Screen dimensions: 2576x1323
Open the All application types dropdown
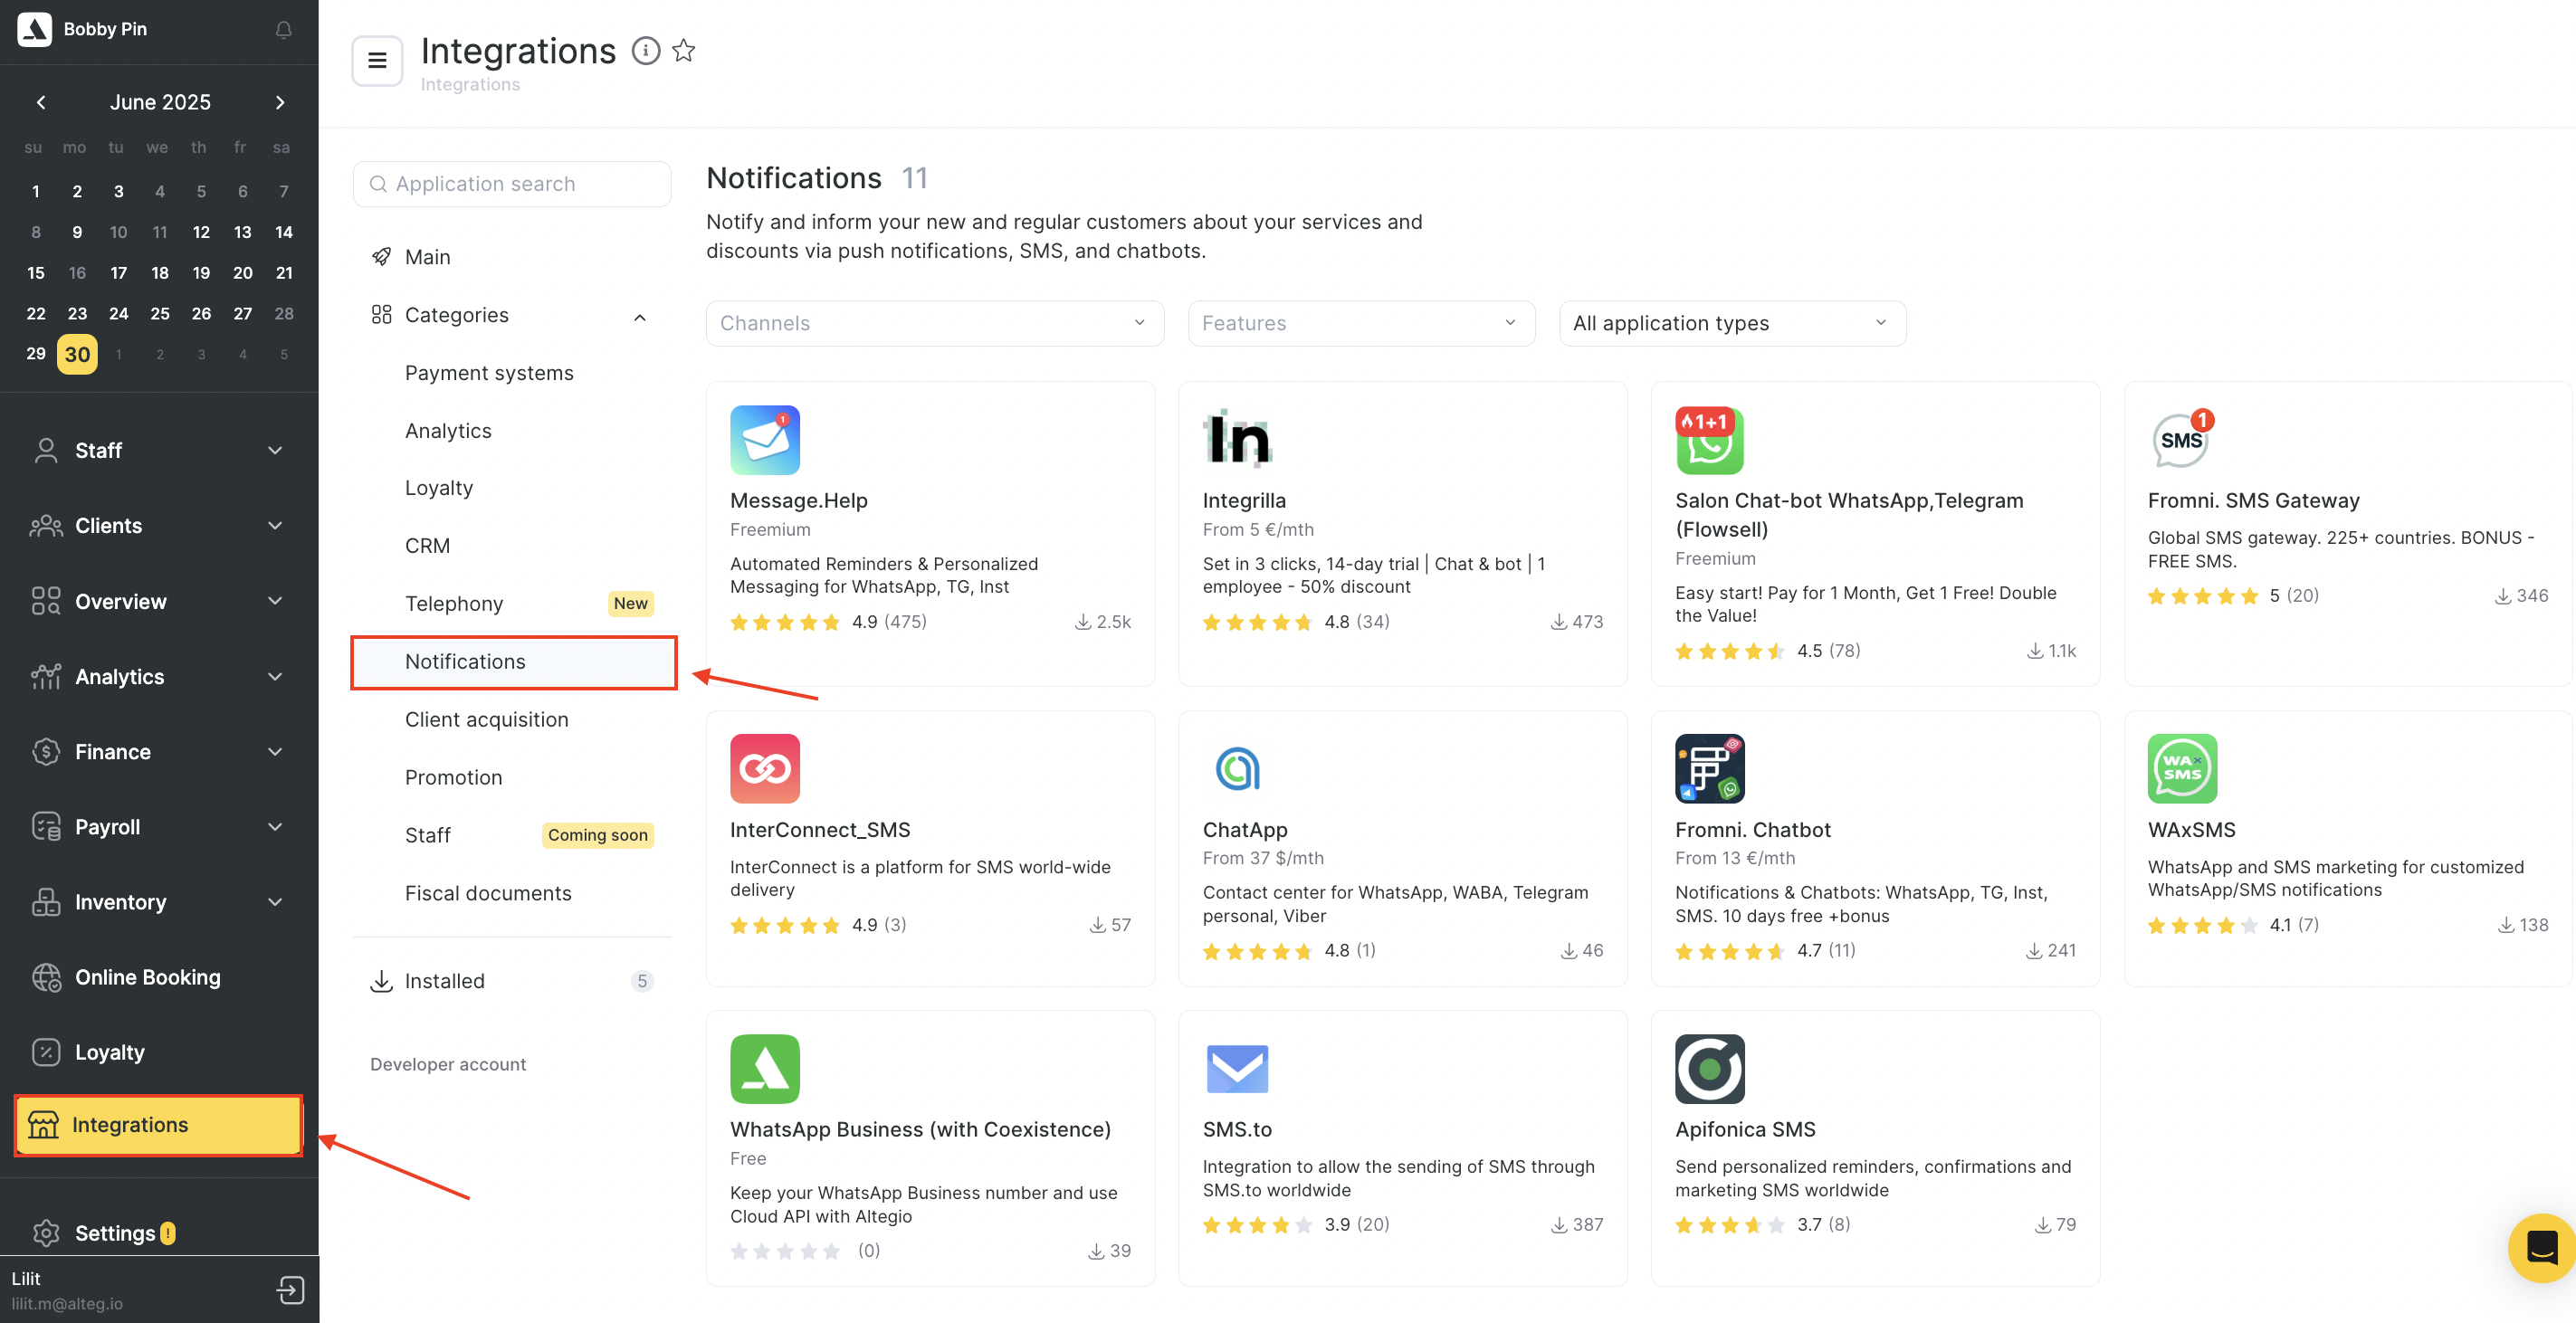(x=1732, y=323)
